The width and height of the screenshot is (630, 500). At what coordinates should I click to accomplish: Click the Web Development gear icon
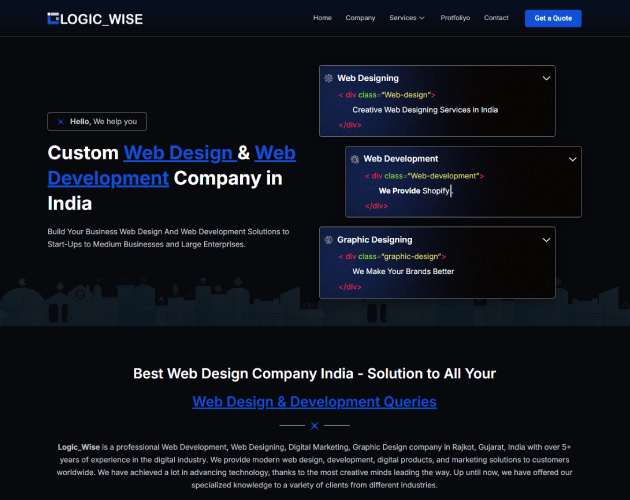point(354,159)
